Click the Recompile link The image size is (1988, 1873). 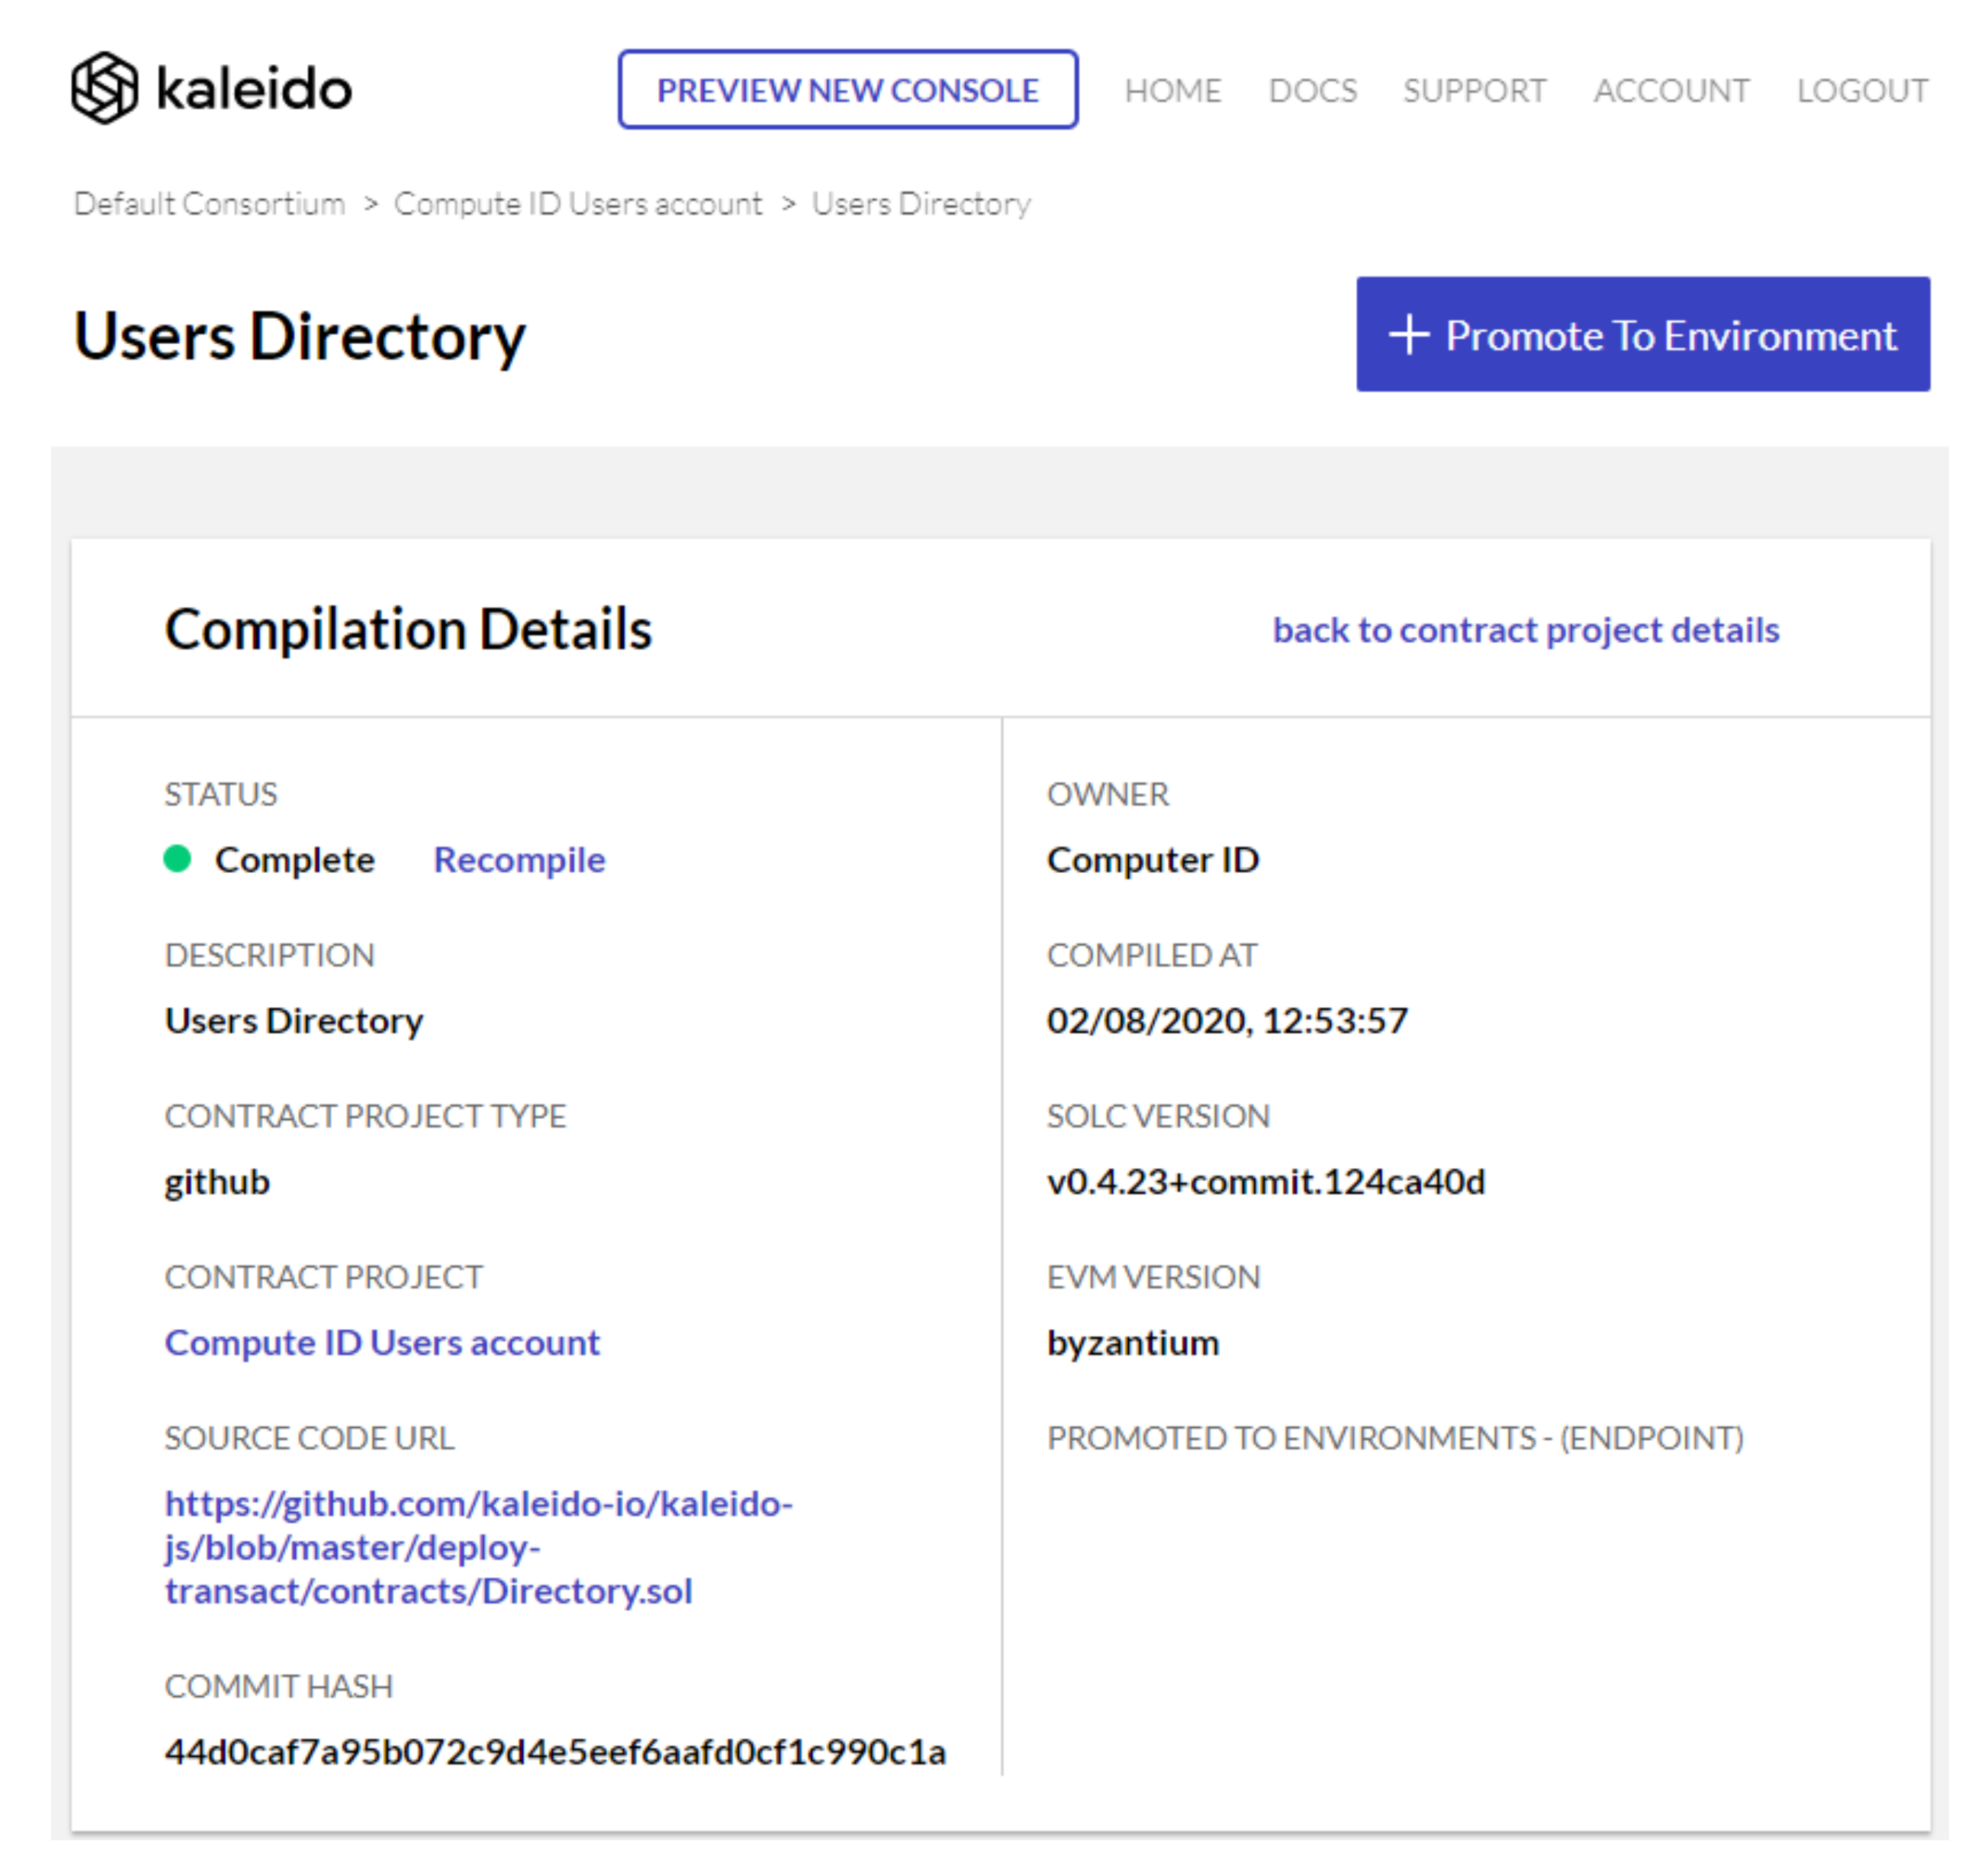click(x=519, y=860)
